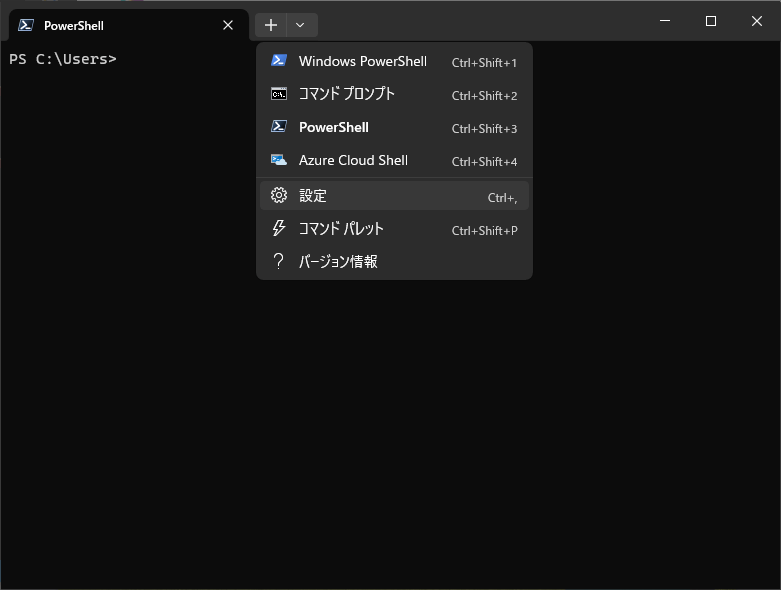The width and height of the screenshot is (781, 590).
Task: Click the Ctrl+Shift+1 shortcut text
Action: pos(484,63)
